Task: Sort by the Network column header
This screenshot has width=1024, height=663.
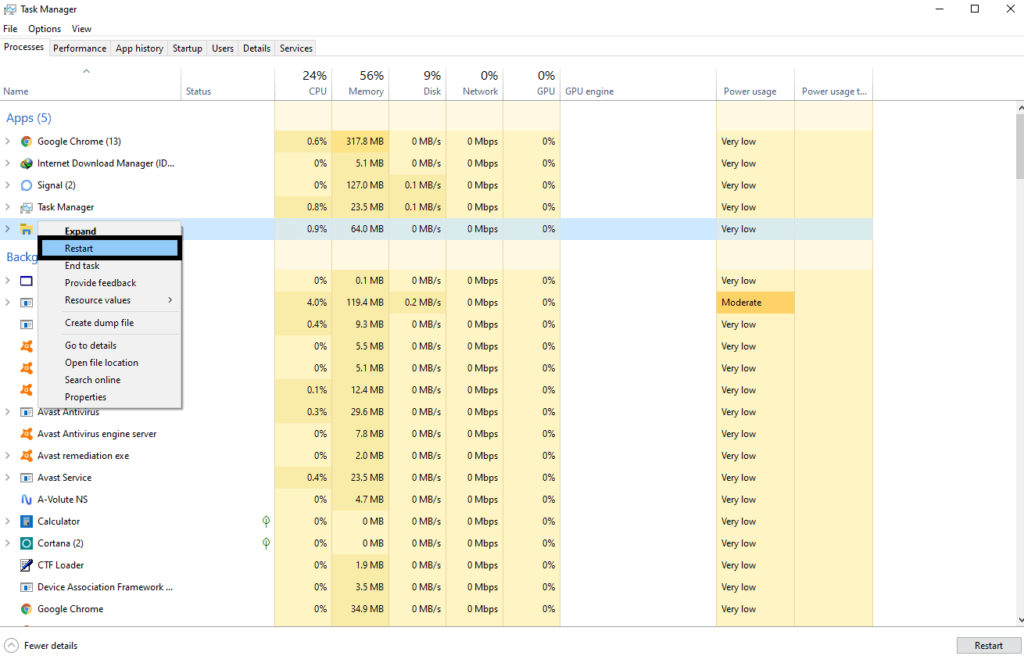Action: pyautogui.click(x=475, y=83)
